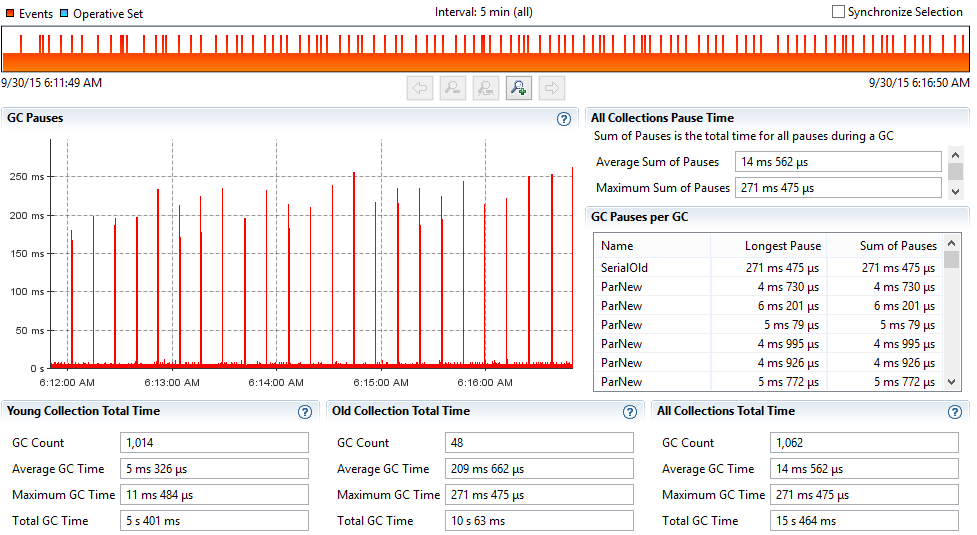Select the ParNew row with 4 ms 995 µs
The image size is (977, 535).
click(x=768, y=344)
